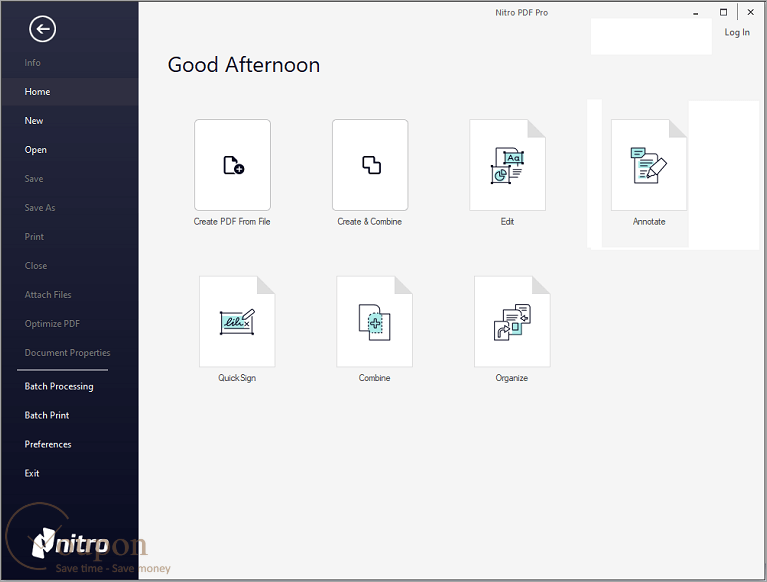Open Document Properties in the sidebar
The height and width of the screenshot is (582, 767).
[68, 353]
